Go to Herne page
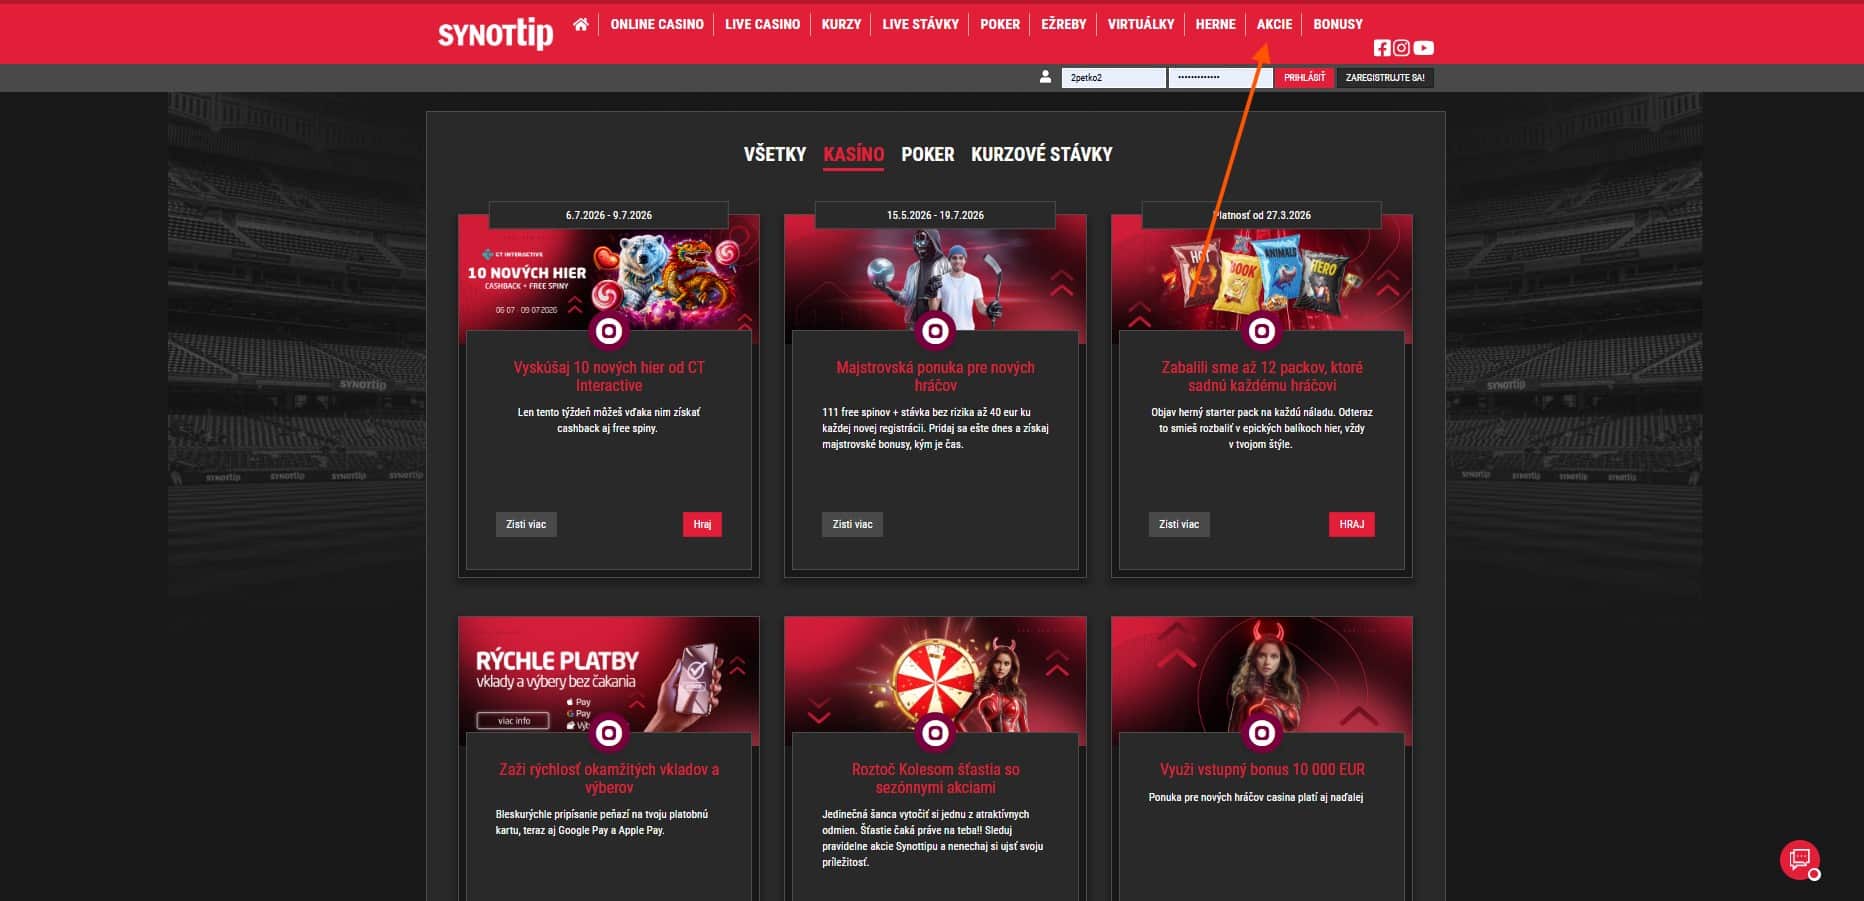 [1215, 24]
